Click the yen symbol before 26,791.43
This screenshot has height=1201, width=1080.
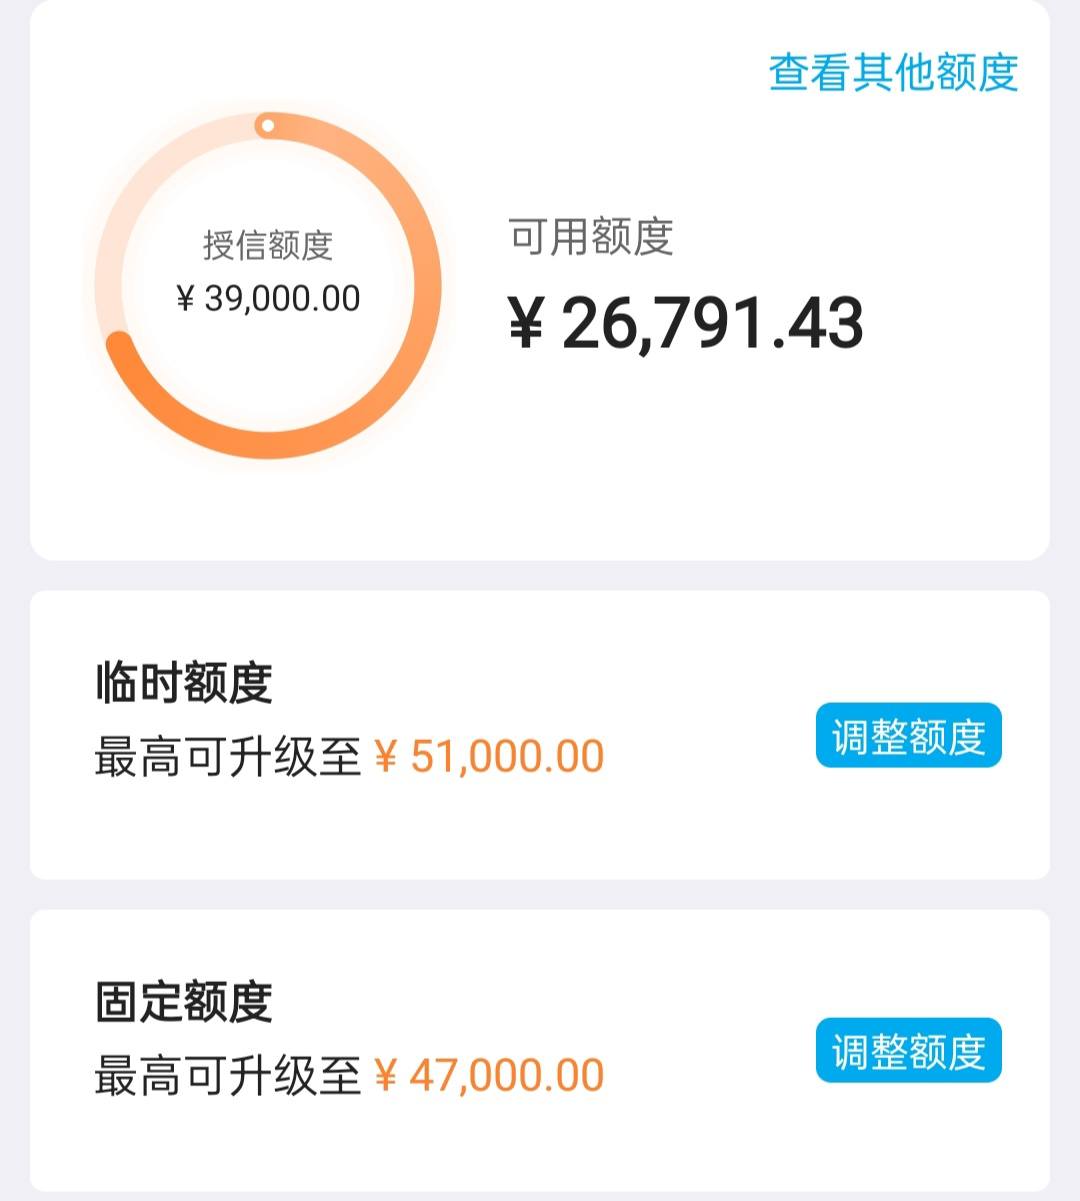click(526, 324)
